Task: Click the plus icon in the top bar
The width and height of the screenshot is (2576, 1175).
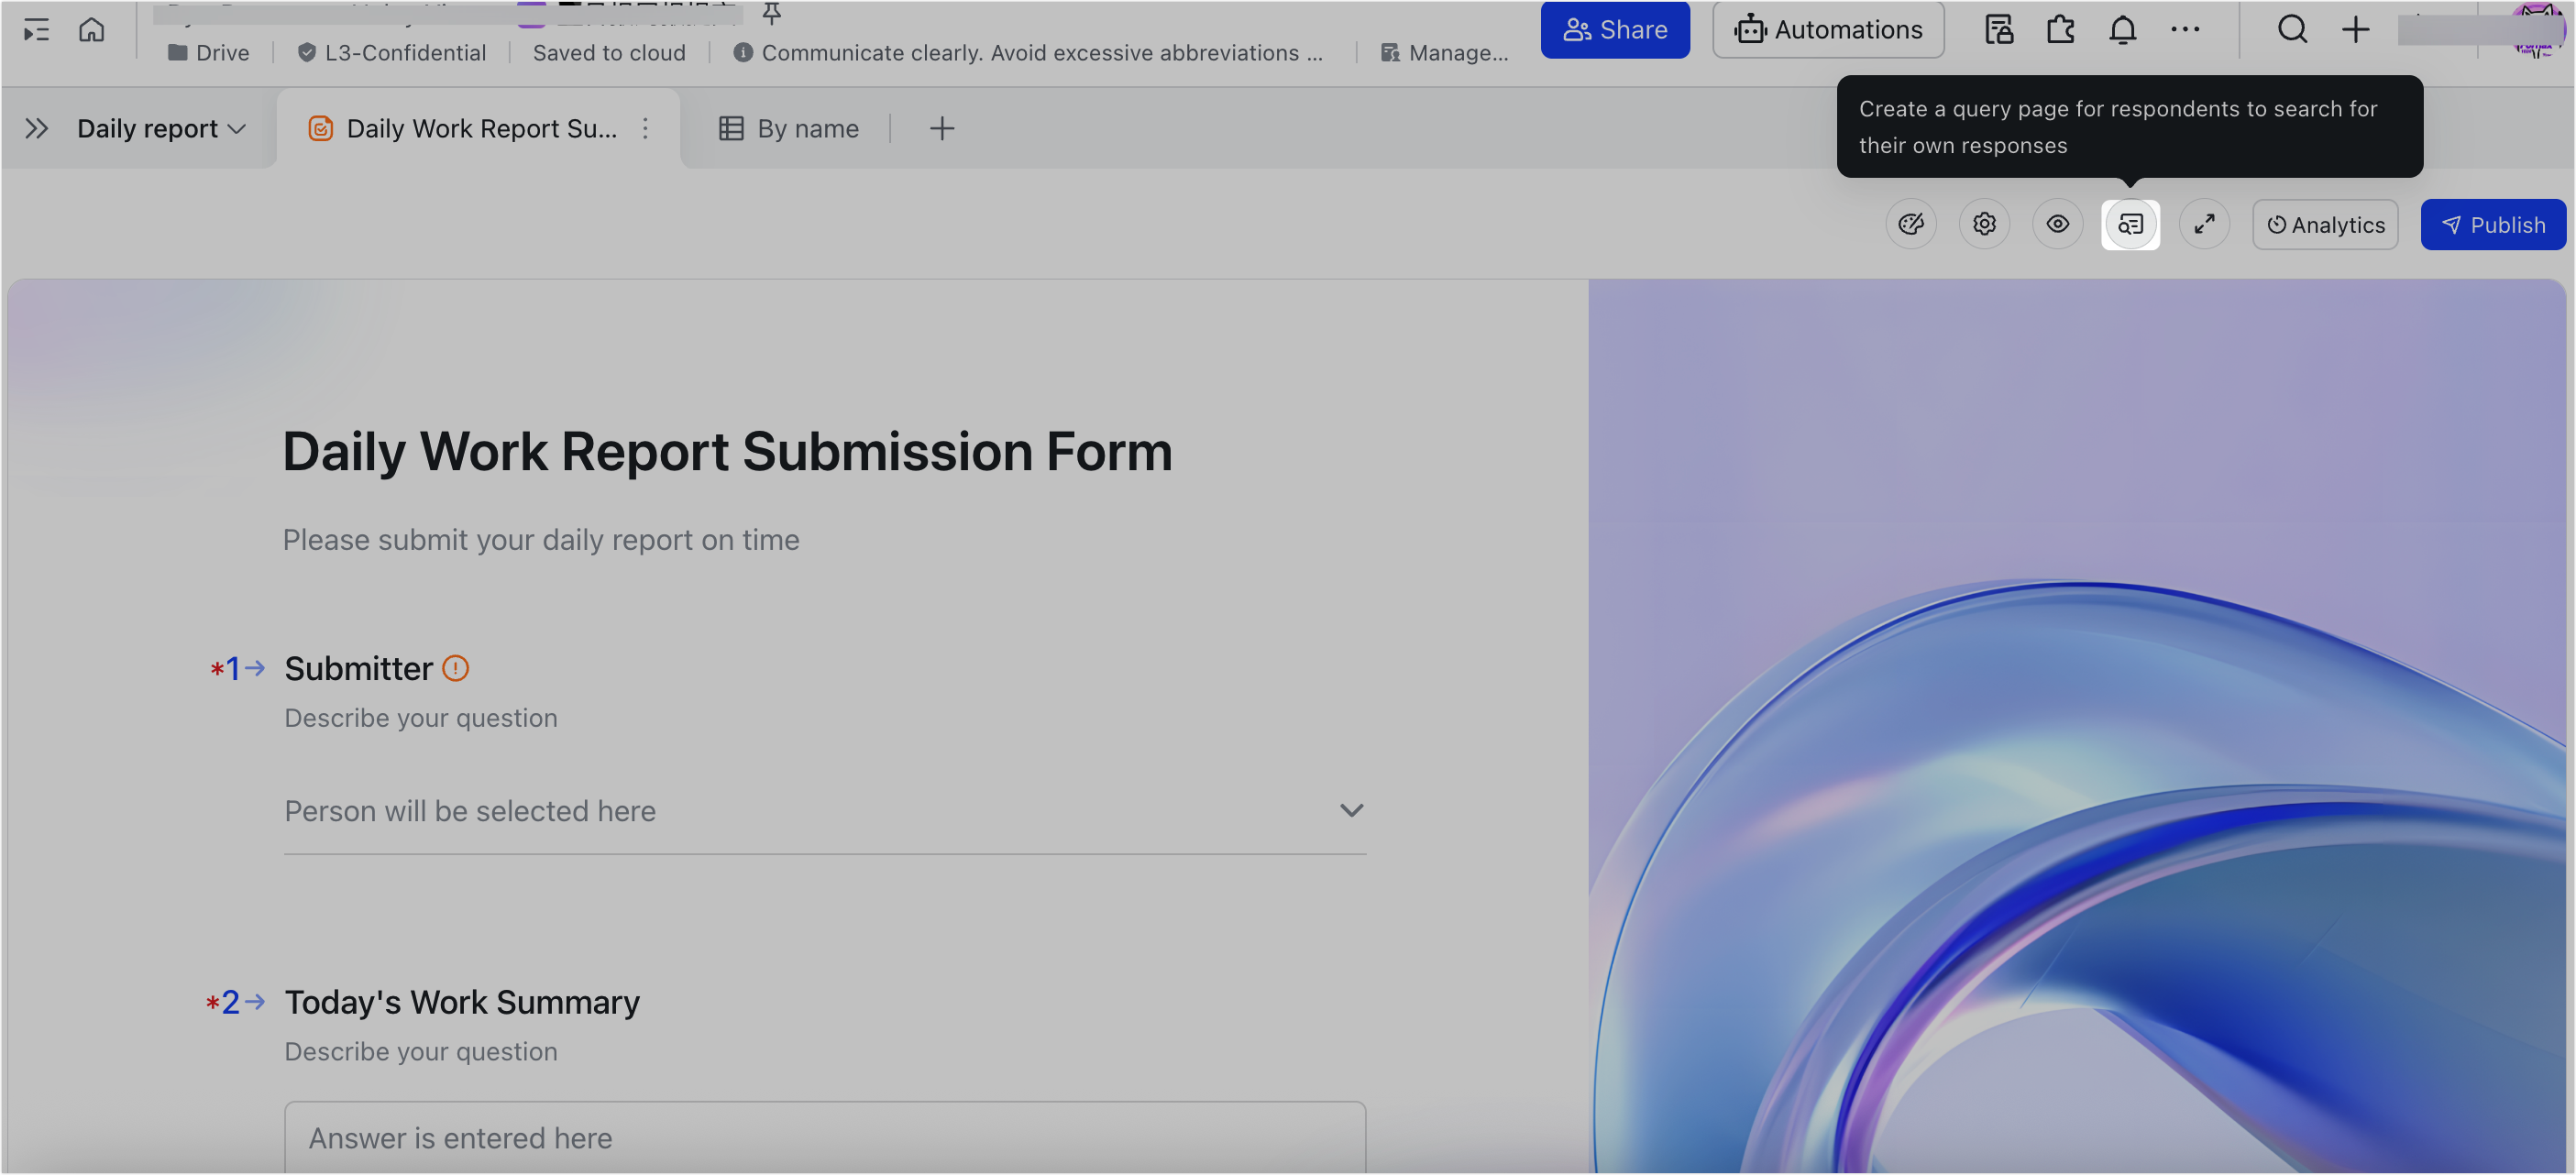Action: [x=2355, y=30]
